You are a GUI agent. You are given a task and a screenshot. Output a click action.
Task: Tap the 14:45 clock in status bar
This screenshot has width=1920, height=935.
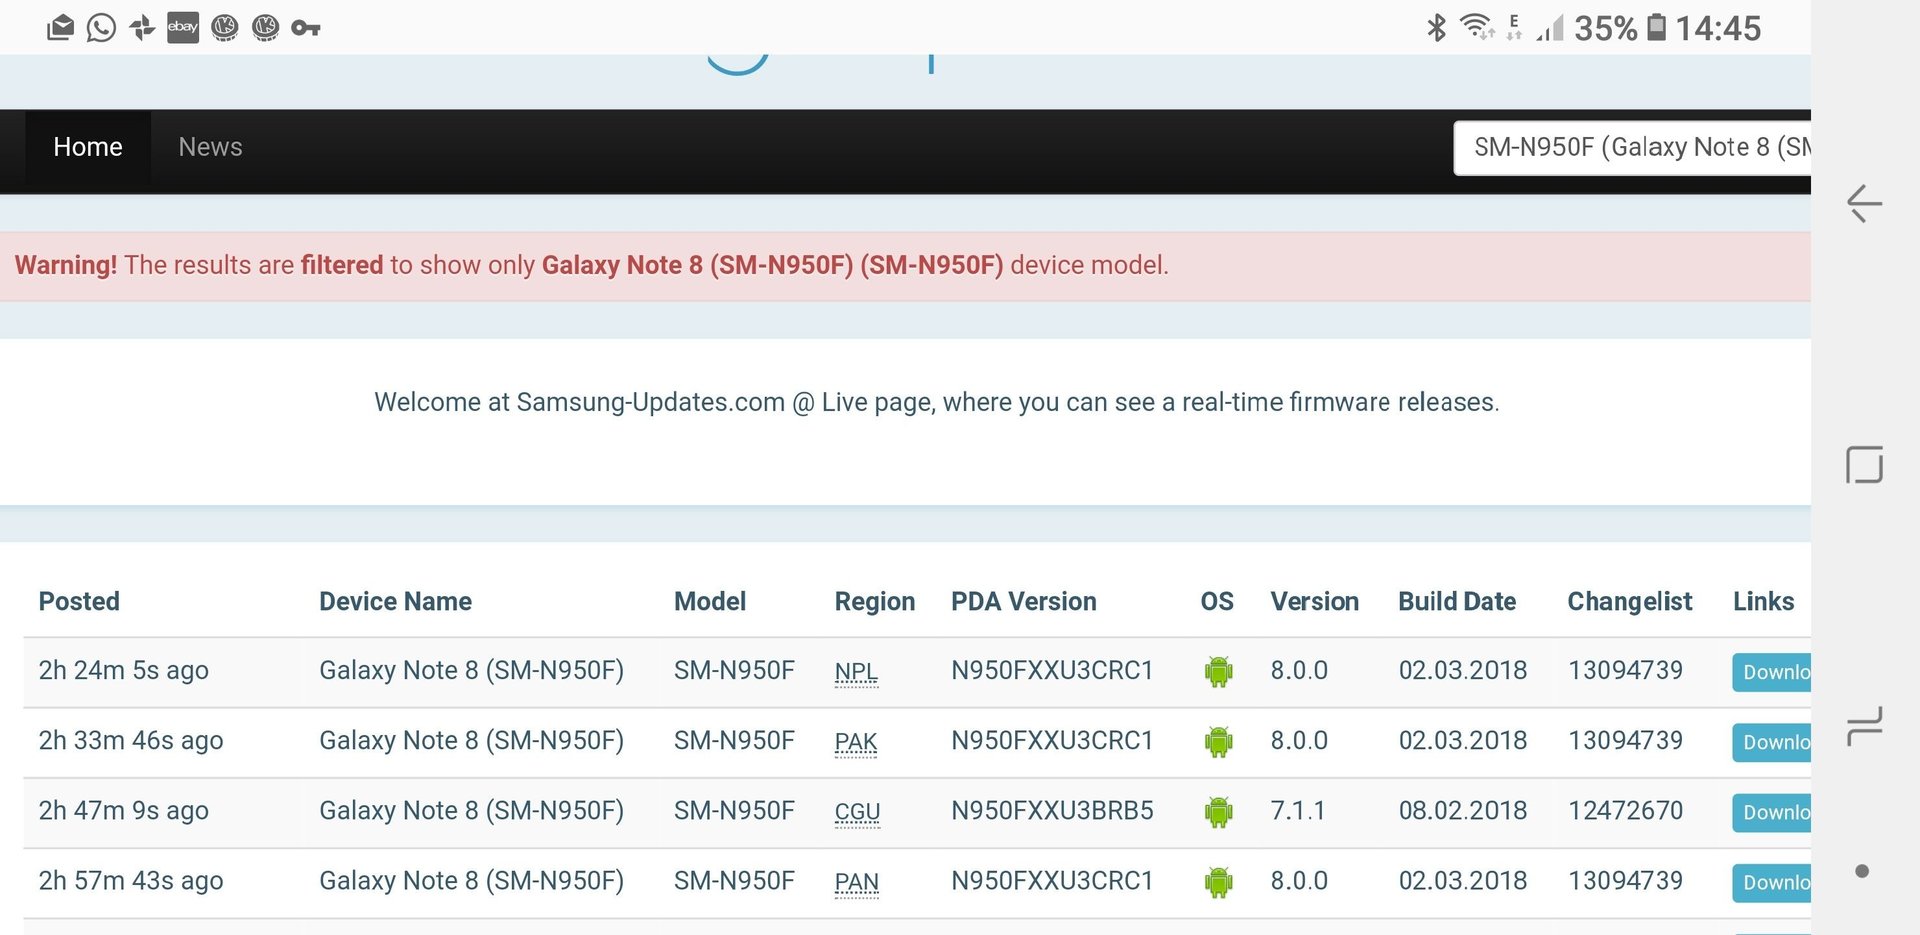1718,28
